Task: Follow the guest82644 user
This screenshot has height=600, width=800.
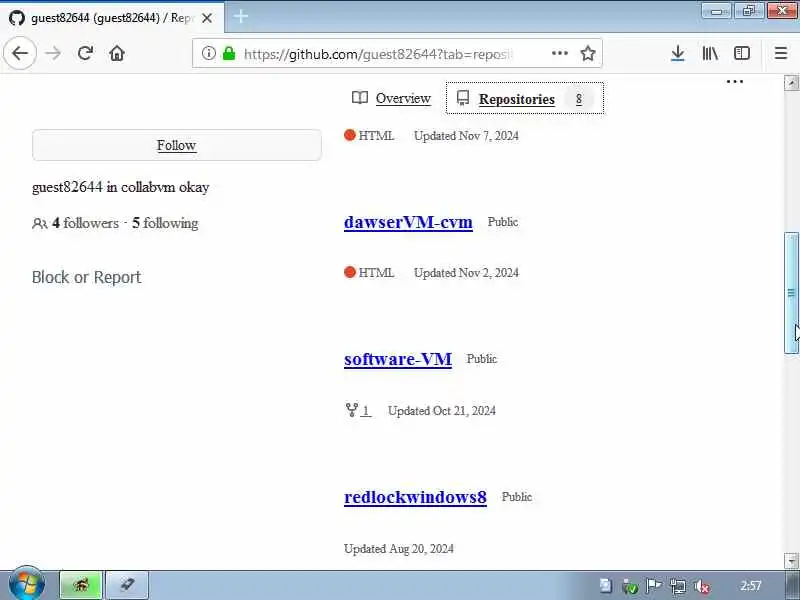Action: [x=177, y=145]
